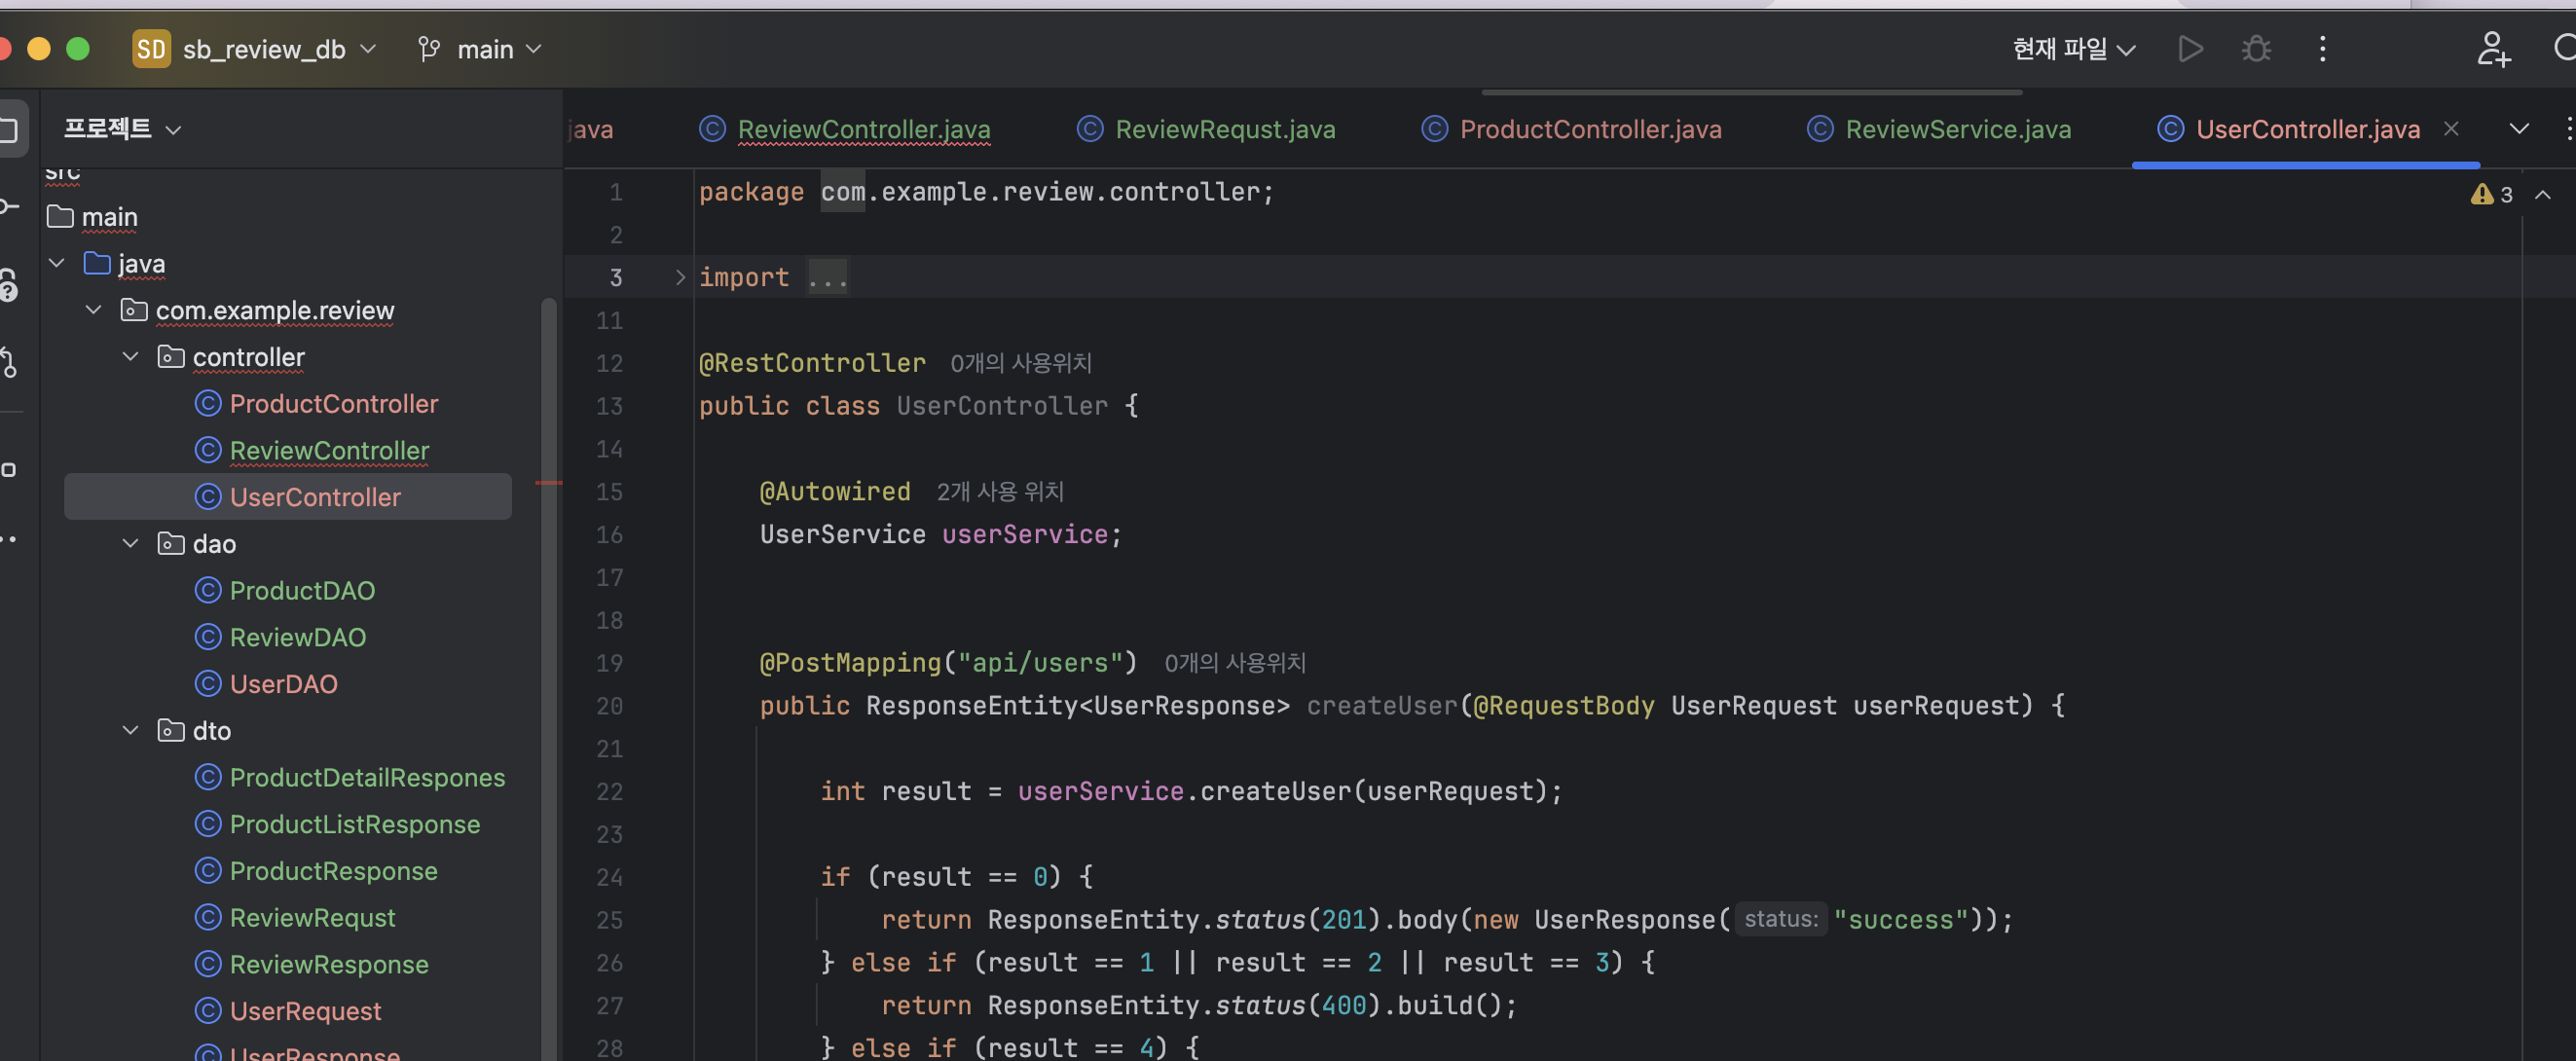Image resolution: width=2576 pixels, height=1061 pixels.
Task: Close the UserController.java tab
Action: tap(2450, 129)
